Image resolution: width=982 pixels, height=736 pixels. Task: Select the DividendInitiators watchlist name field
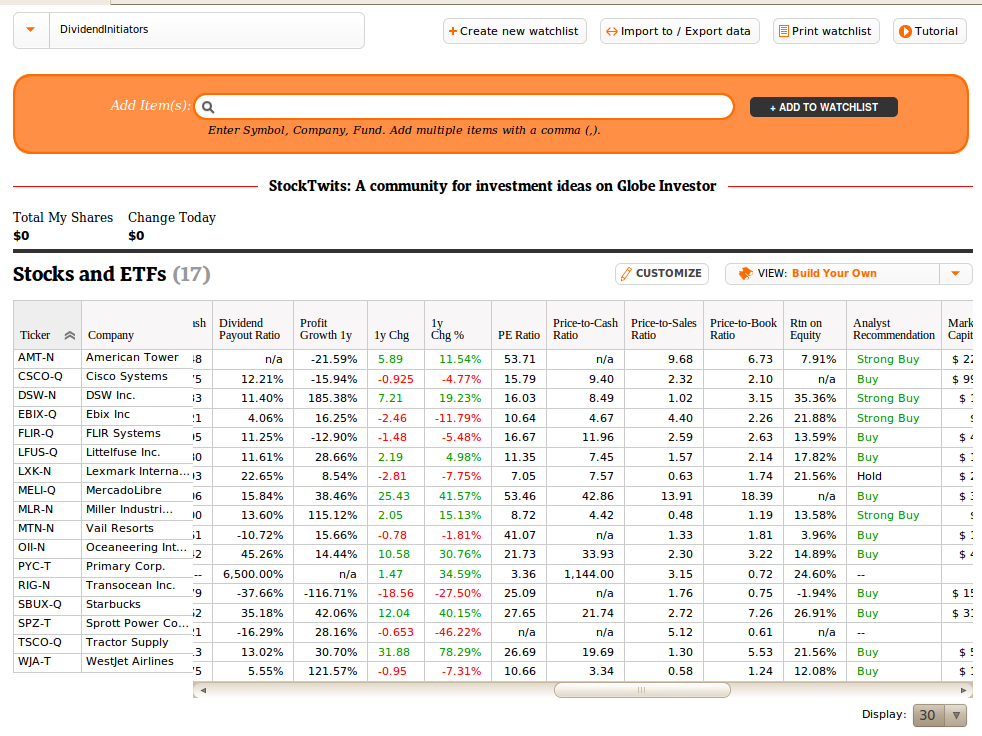[207, 30]
